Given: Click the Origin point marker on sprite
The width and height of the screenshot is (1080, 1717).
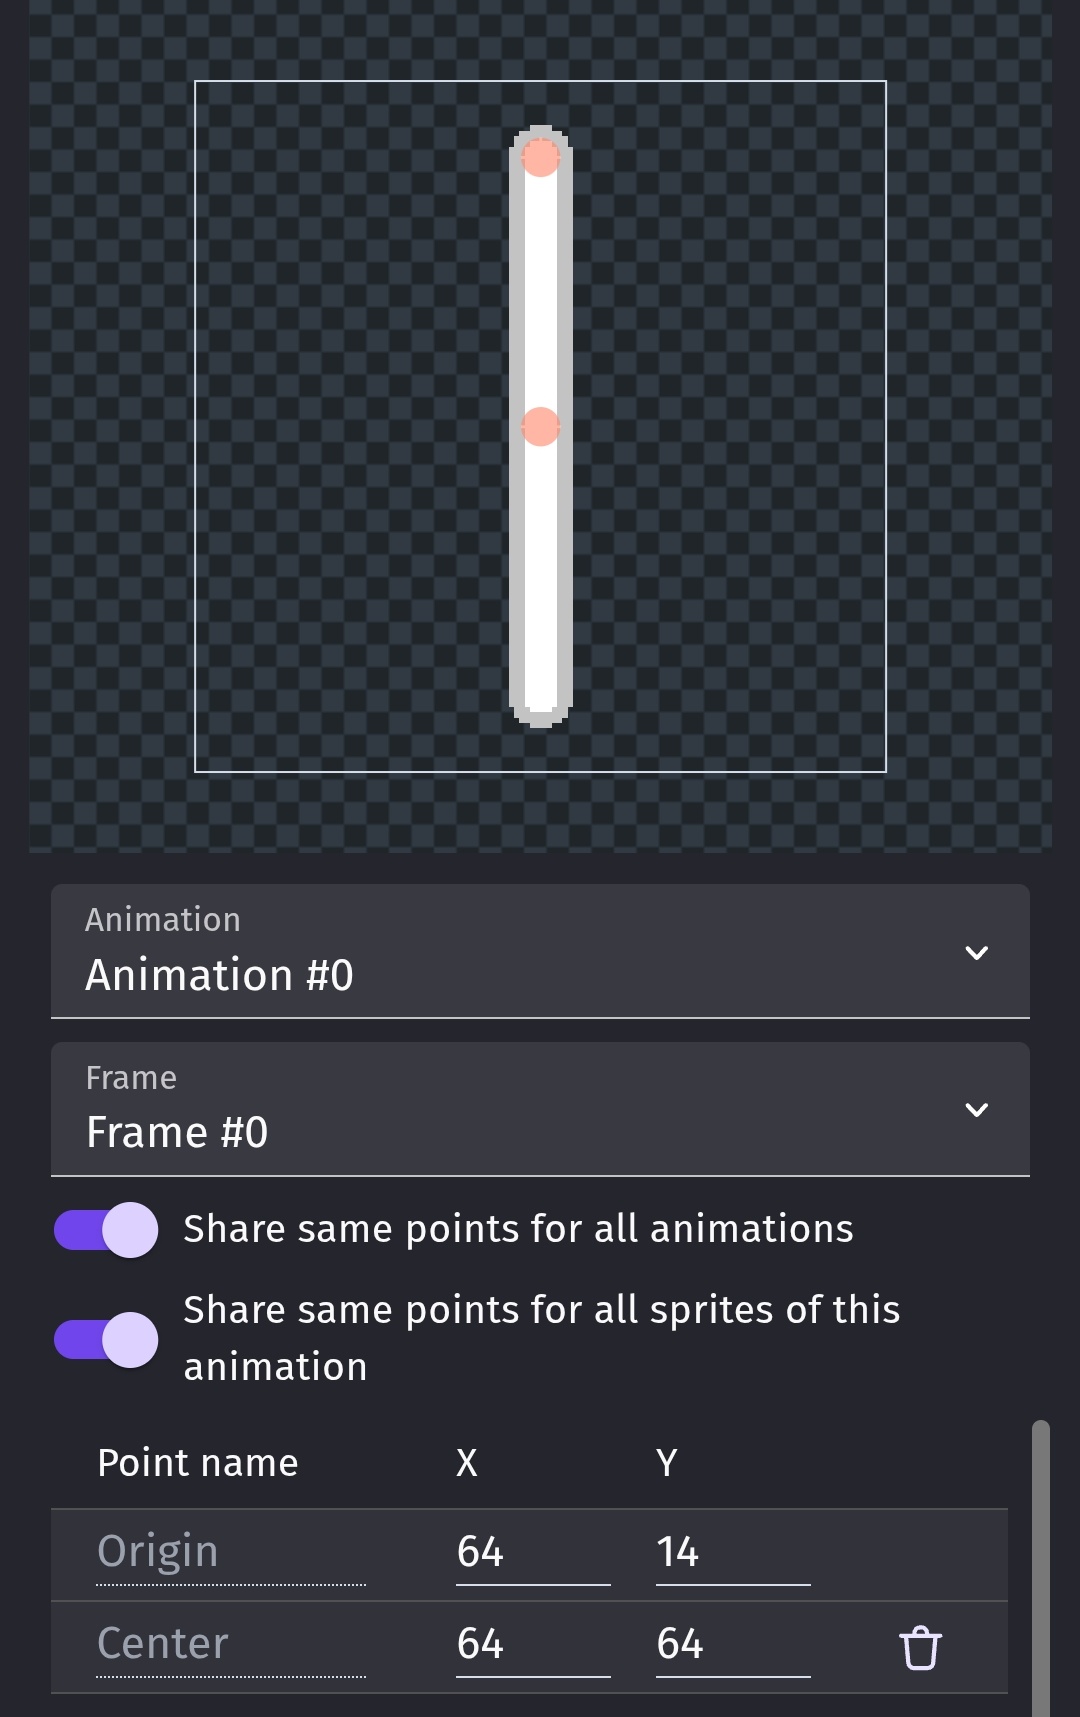Looking at the screenshot, I should point(541,157).
